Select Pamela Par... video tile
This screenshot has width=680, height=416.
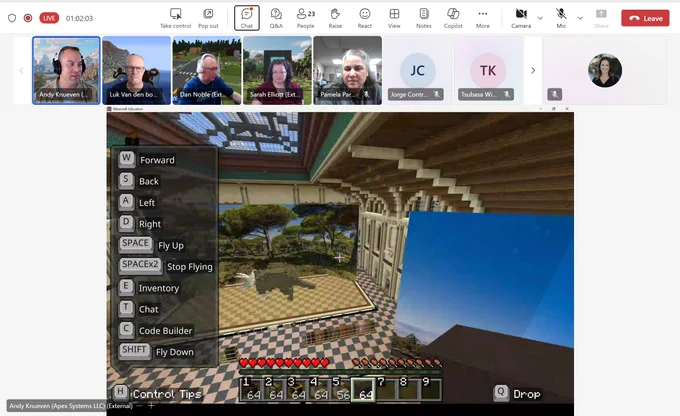point(347,70)
